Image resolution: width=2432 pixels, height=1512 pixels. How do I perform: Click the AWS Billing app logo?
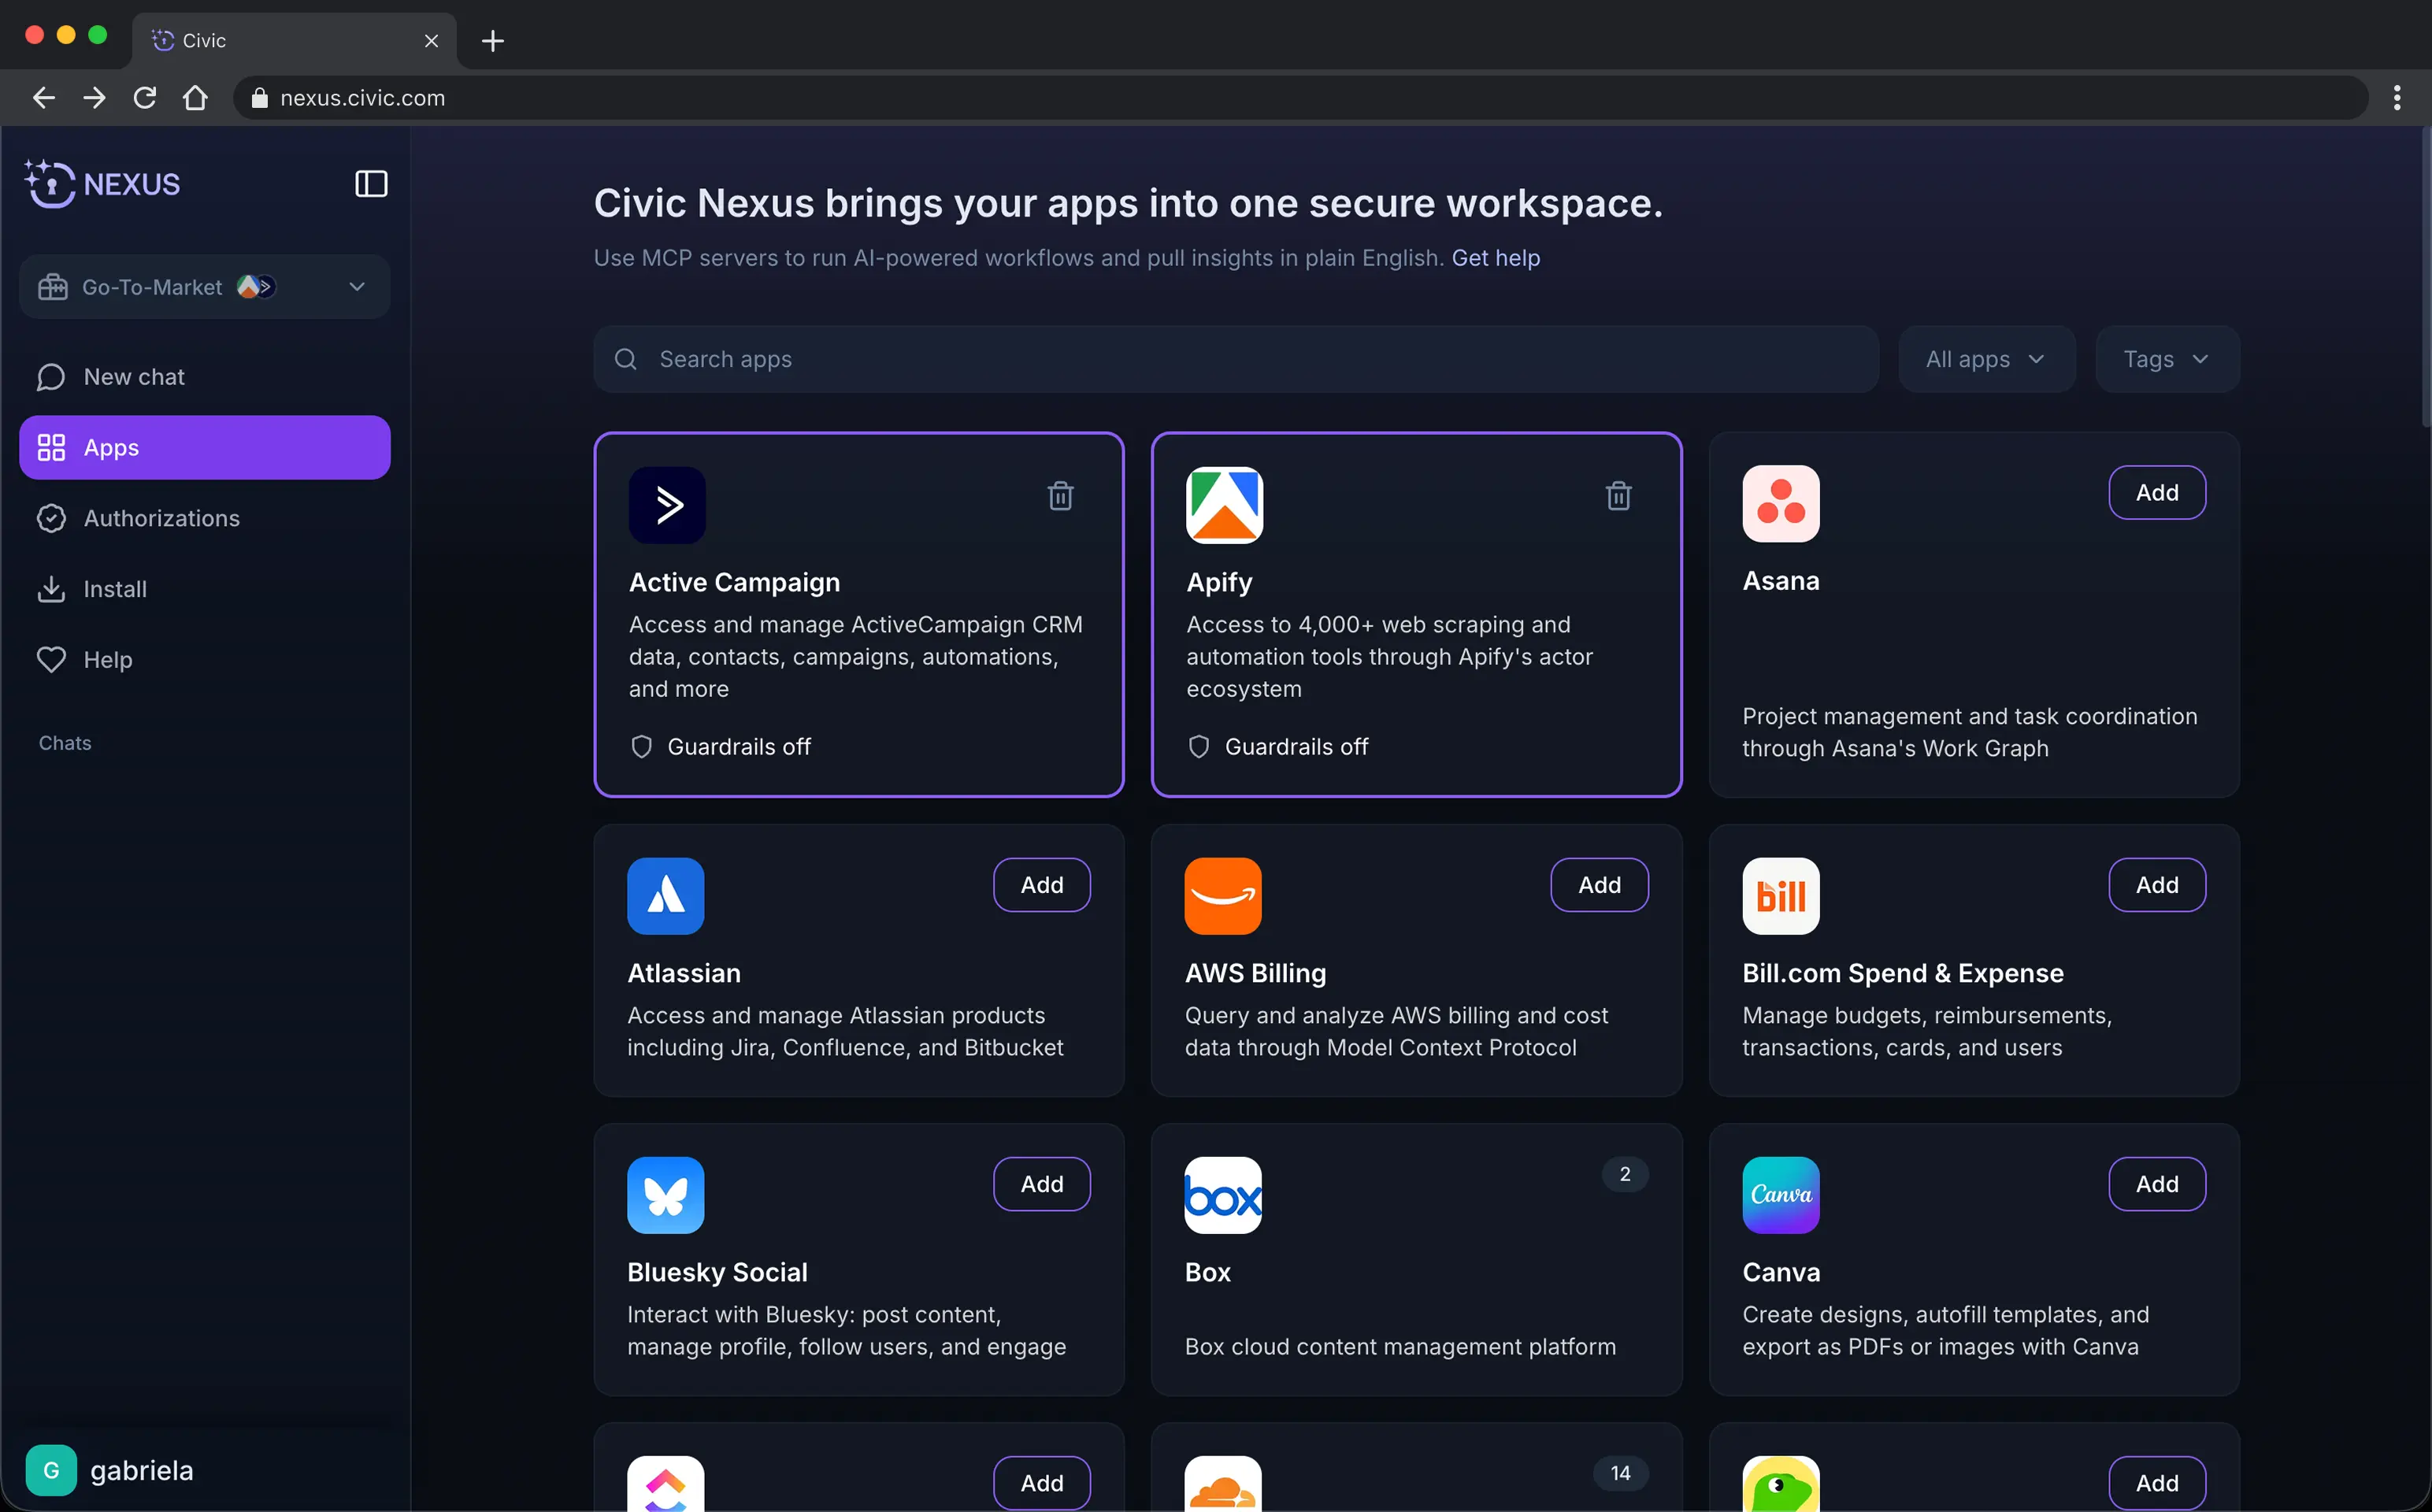1223,896
